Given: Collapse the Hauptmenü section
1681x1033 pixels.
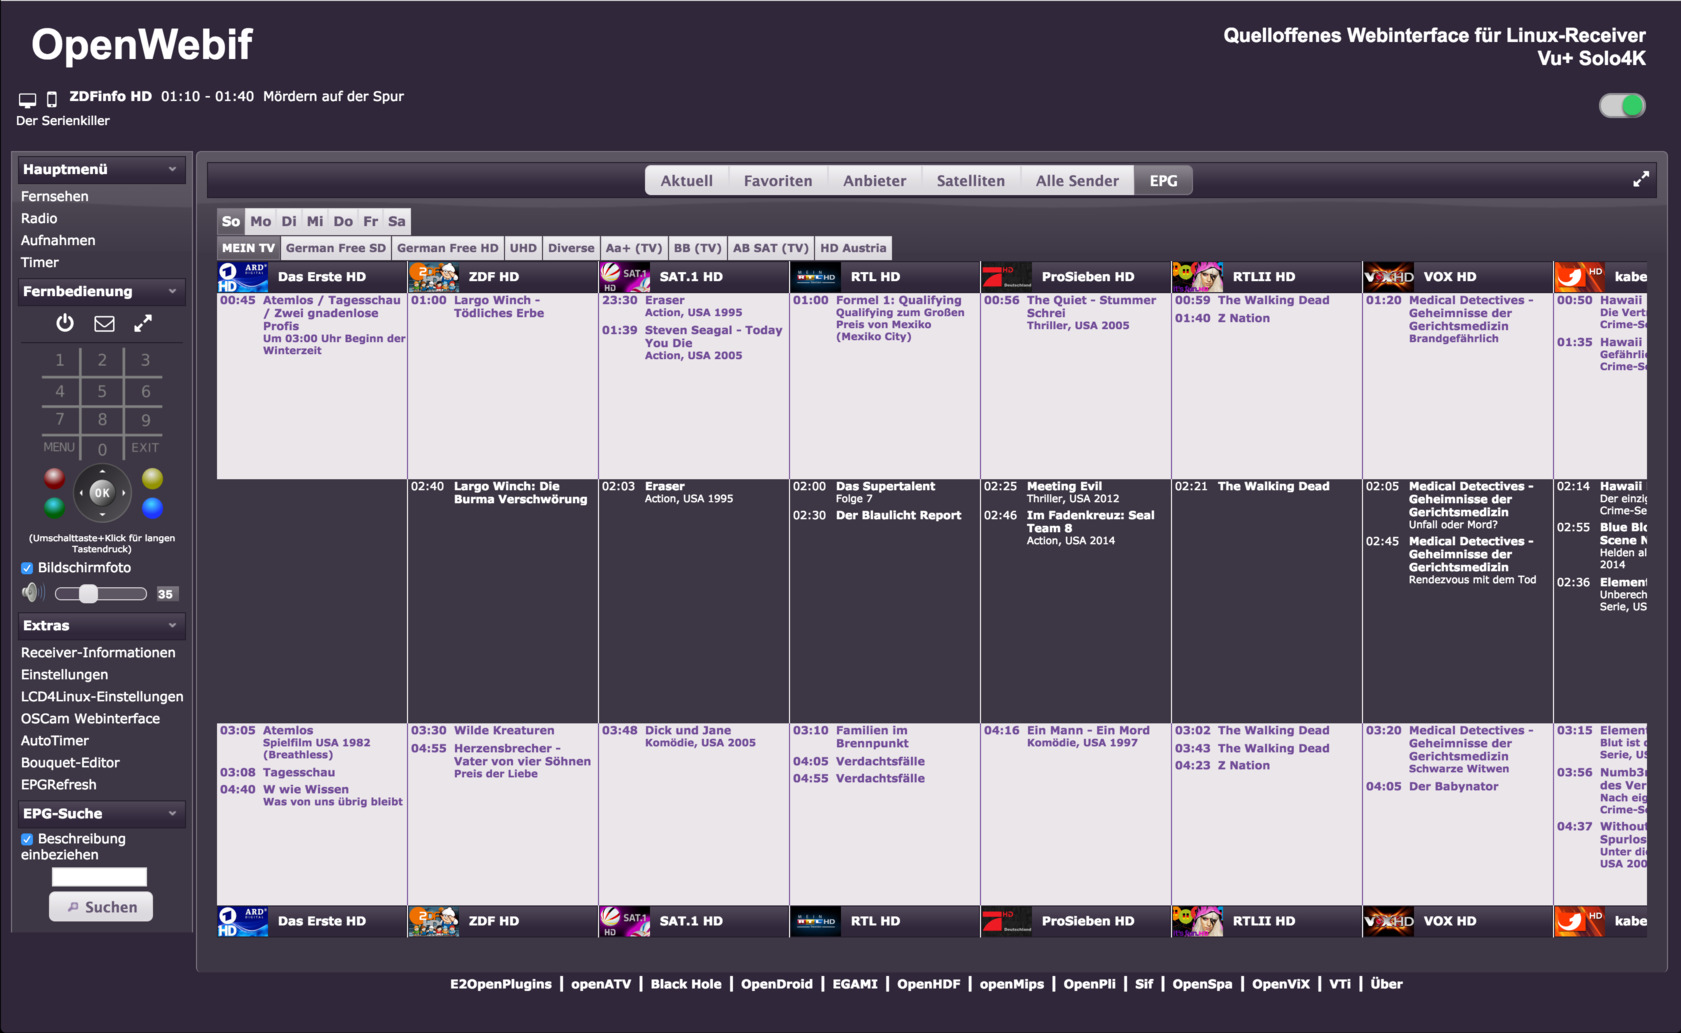Looking at the screenshot, I should click(172, 169).
